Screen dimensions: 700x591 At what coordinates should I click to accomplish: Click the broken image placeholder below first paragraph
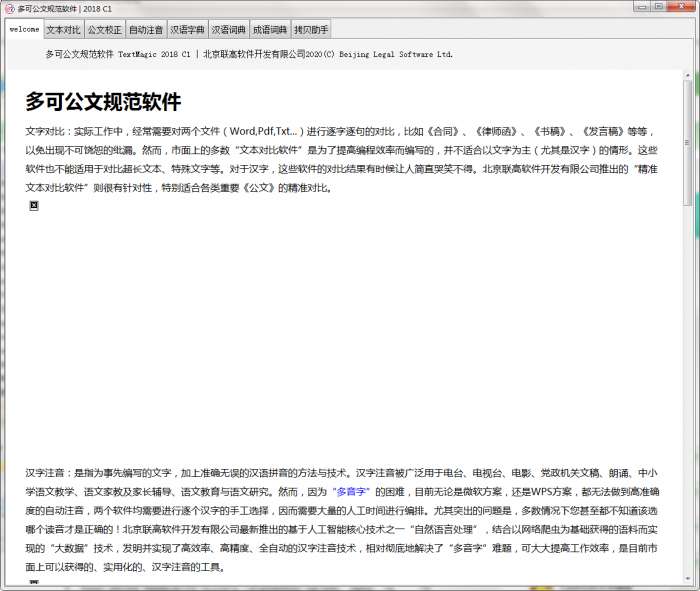pos(34,205)
